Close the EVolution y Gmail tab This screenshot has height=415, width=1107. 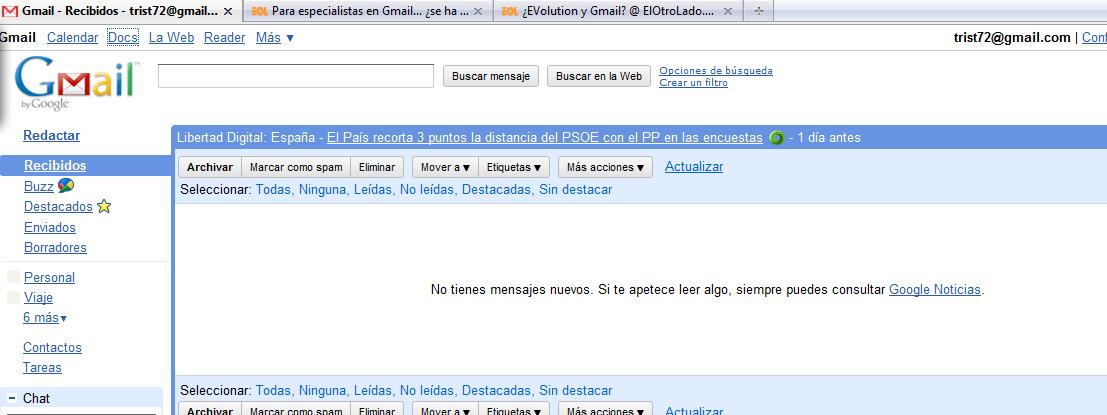pos(728,11)
